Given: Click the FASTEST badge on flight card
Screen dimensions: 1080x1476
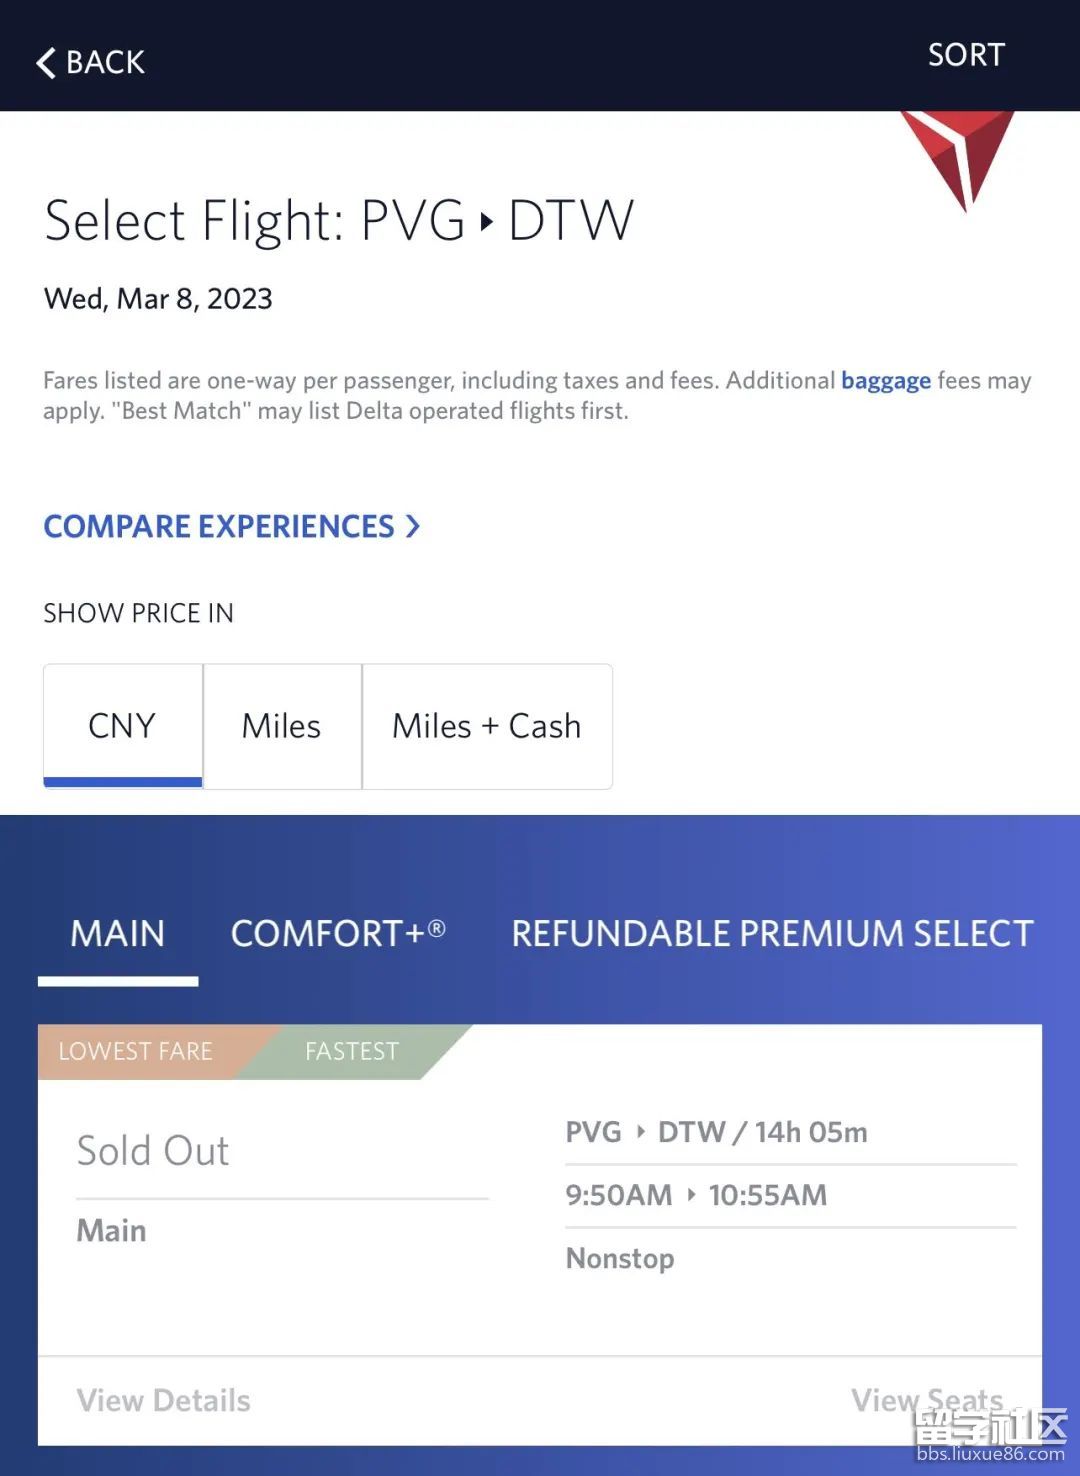Looking at the screenshot, I should tap(352, 1051).
